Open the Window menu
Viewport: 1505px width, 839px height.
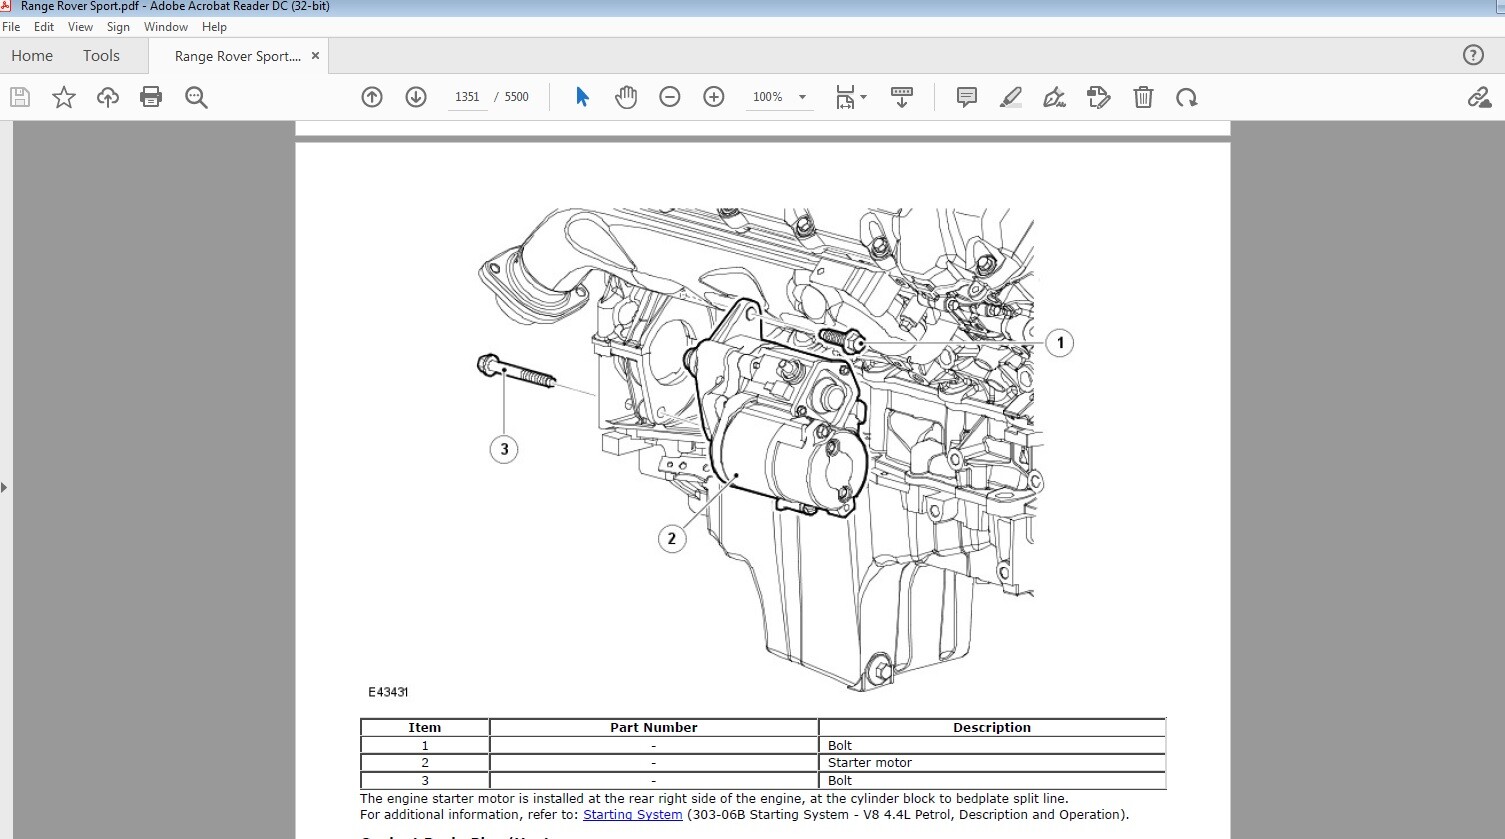pos(166,27)
